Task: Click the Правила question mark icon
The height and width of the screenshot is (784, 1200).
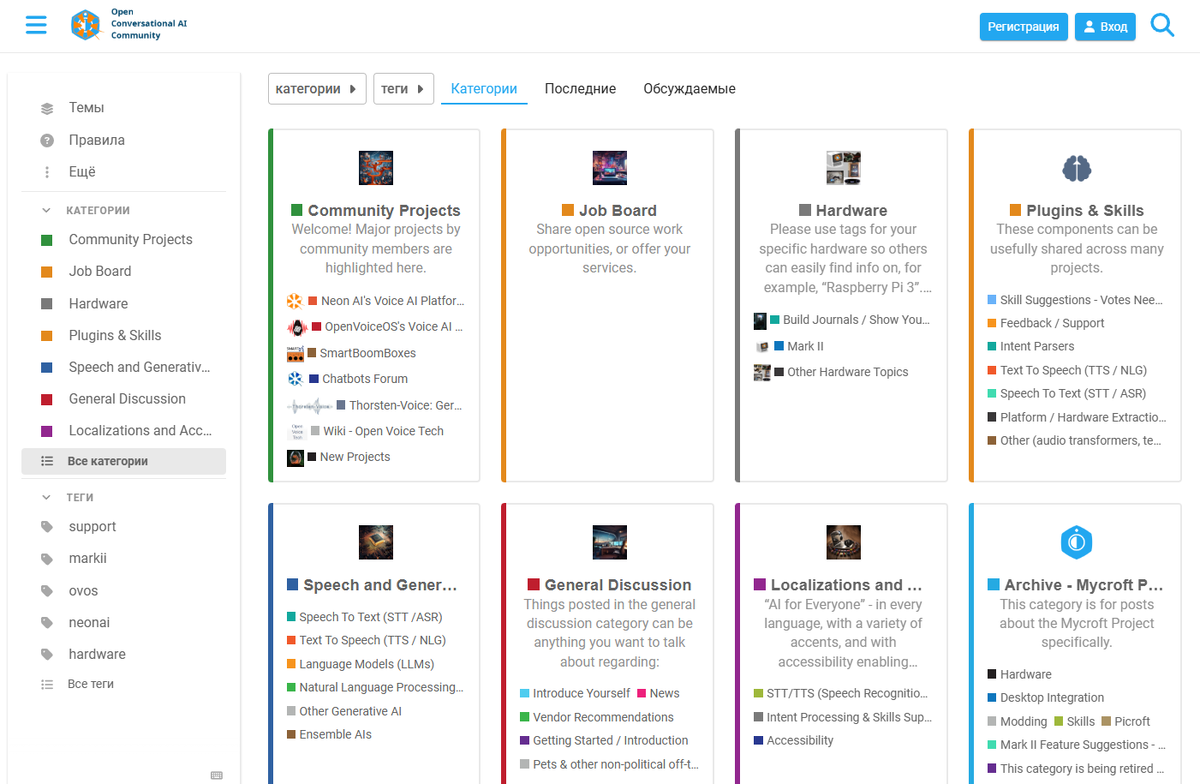Action: coord(47,140)
